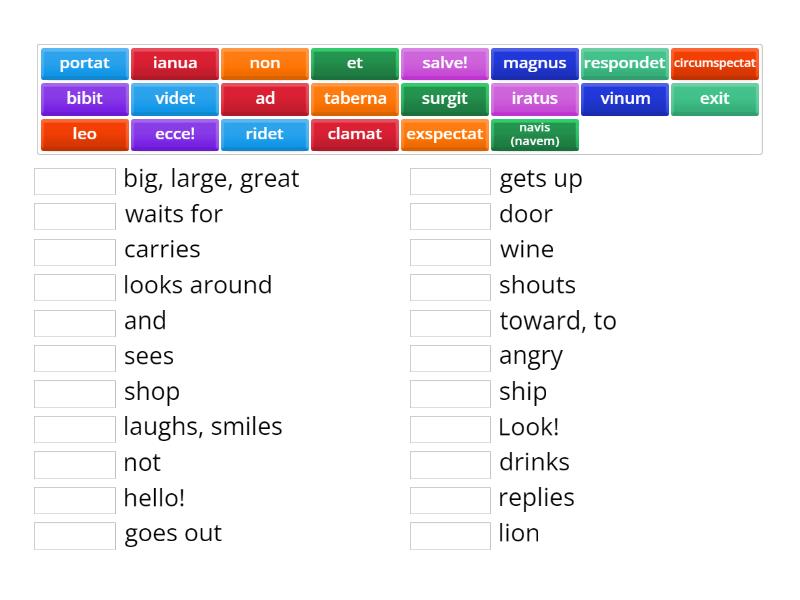
Task: Click the 'exit' tile in the word bank
Action: (x=715, y=98)
